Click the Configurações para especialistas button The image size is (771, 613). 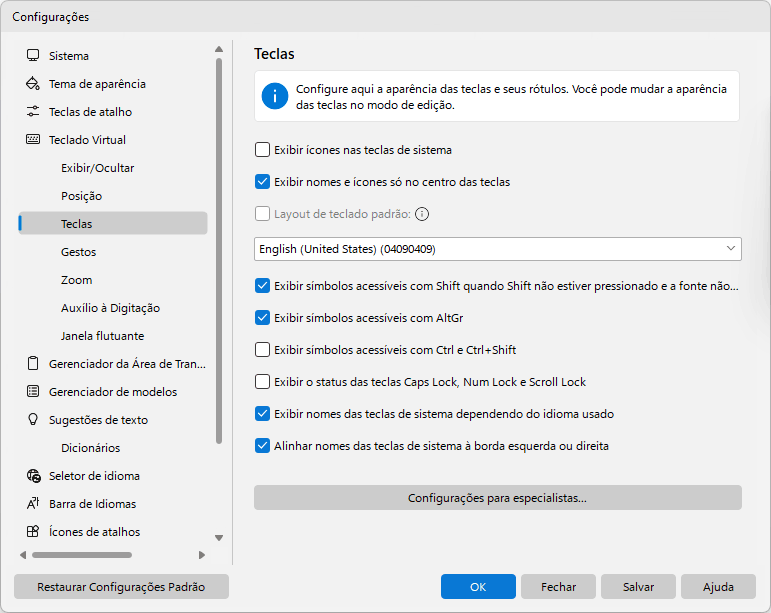[x=498, y=497]
